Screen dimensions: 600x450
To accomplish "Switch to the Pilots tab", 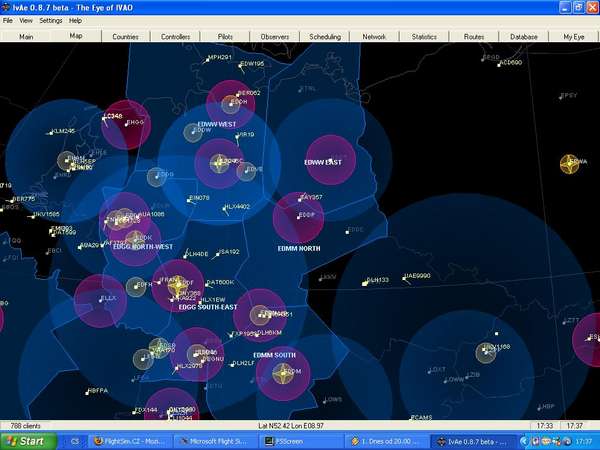I will pos(225,37).
